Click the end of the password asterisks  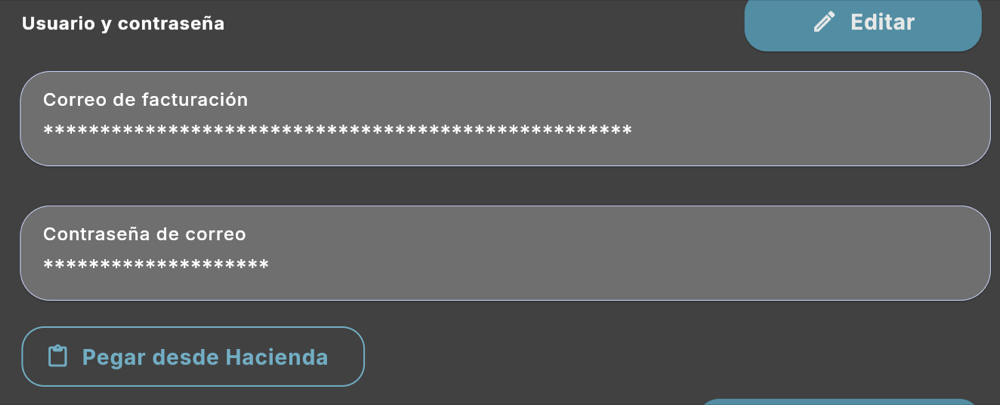click(x=263, y=266)
